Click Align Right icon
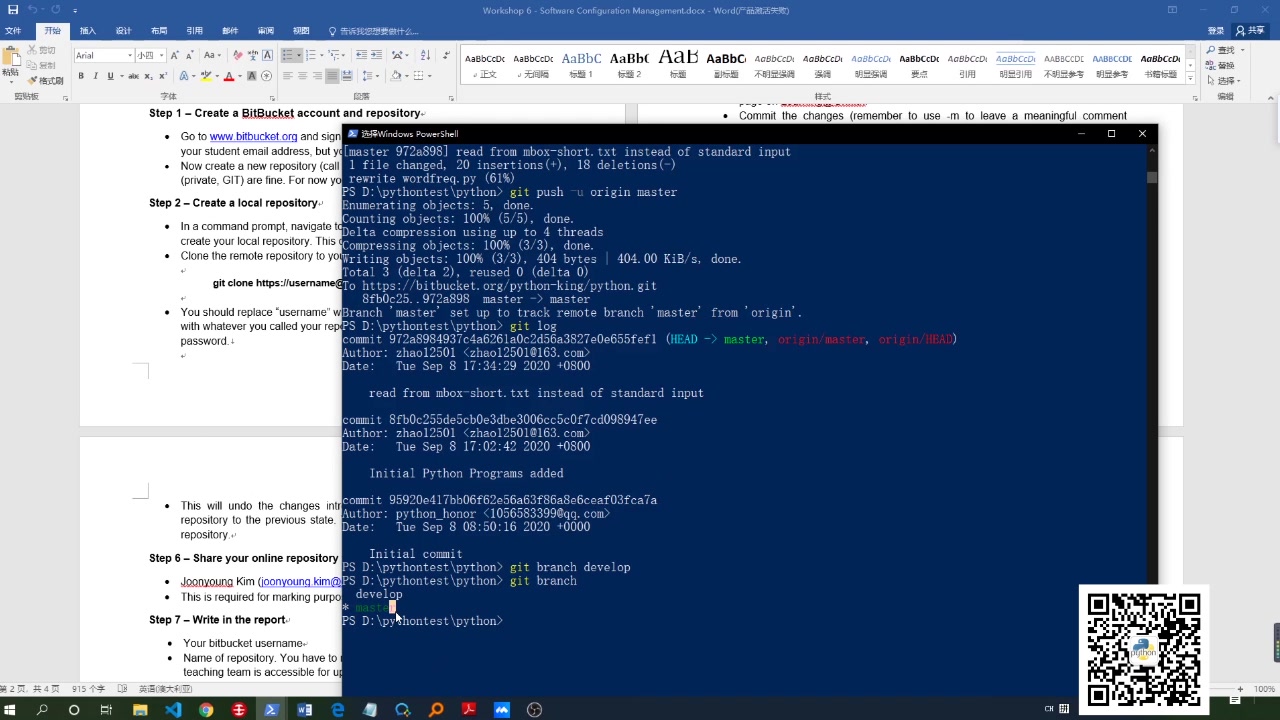1280x720 pixels. tap(317, 76)
